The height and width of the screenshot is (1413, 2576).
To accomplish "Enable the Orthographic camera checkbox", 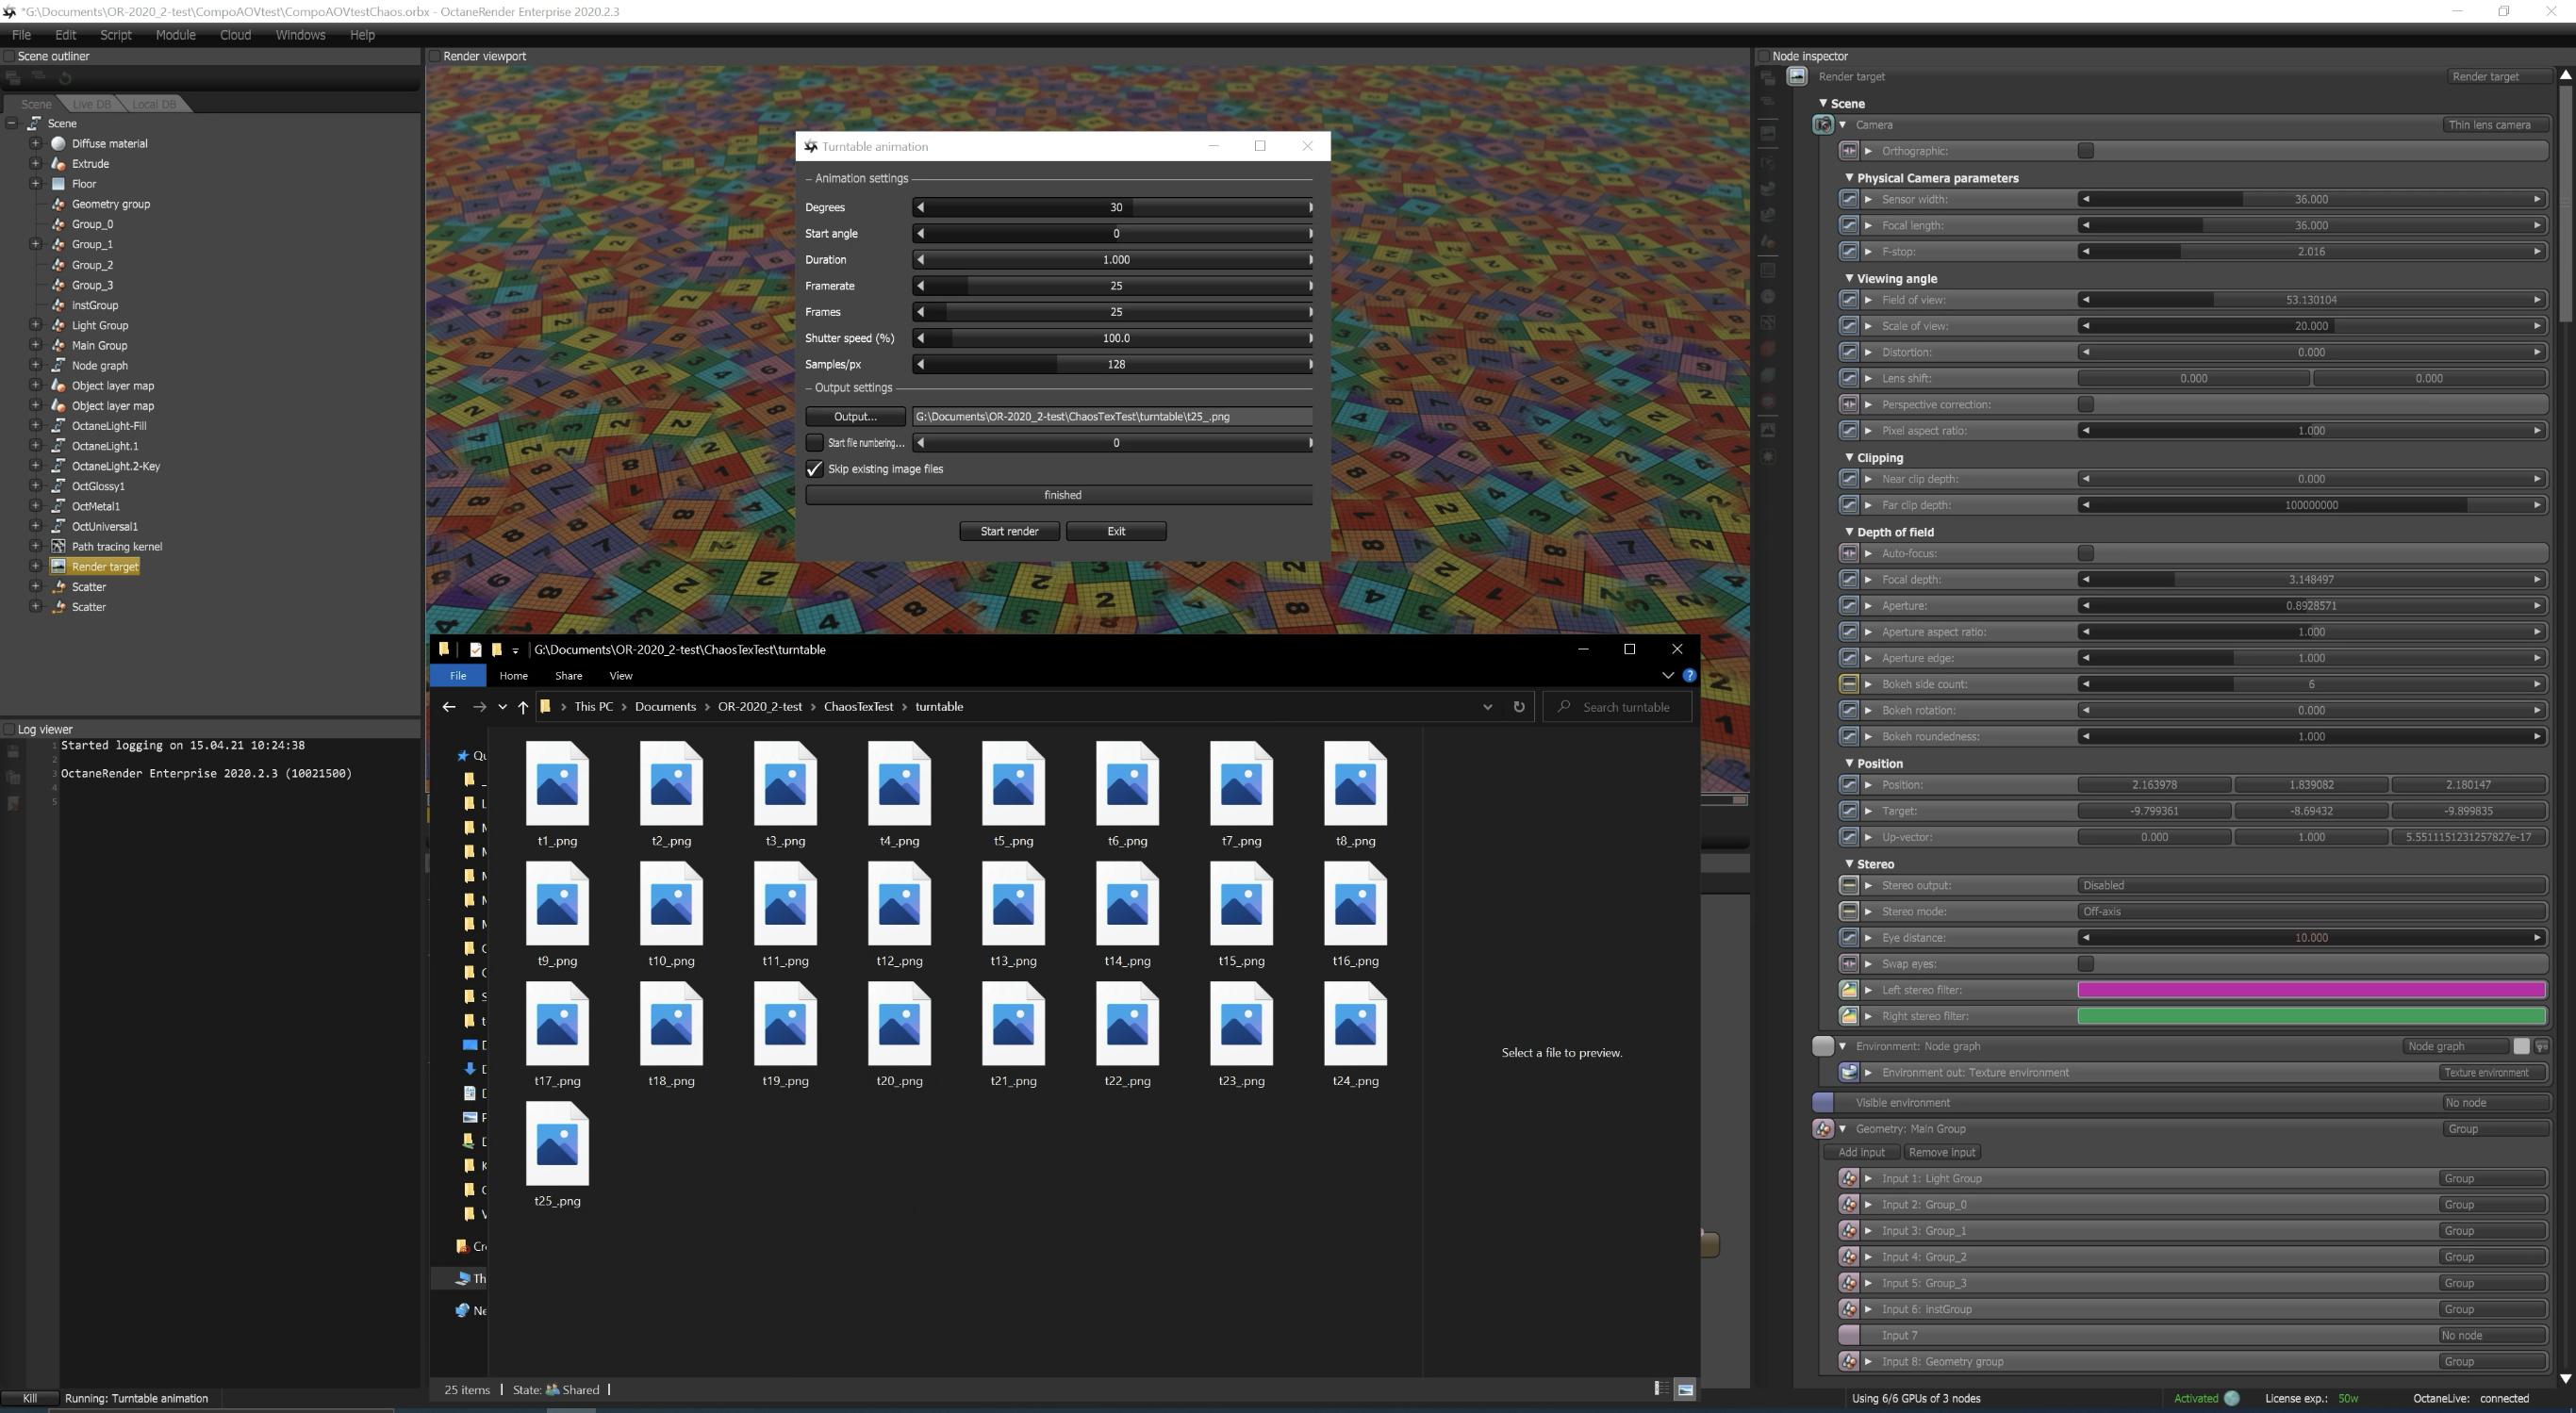I will point(2085,151).
